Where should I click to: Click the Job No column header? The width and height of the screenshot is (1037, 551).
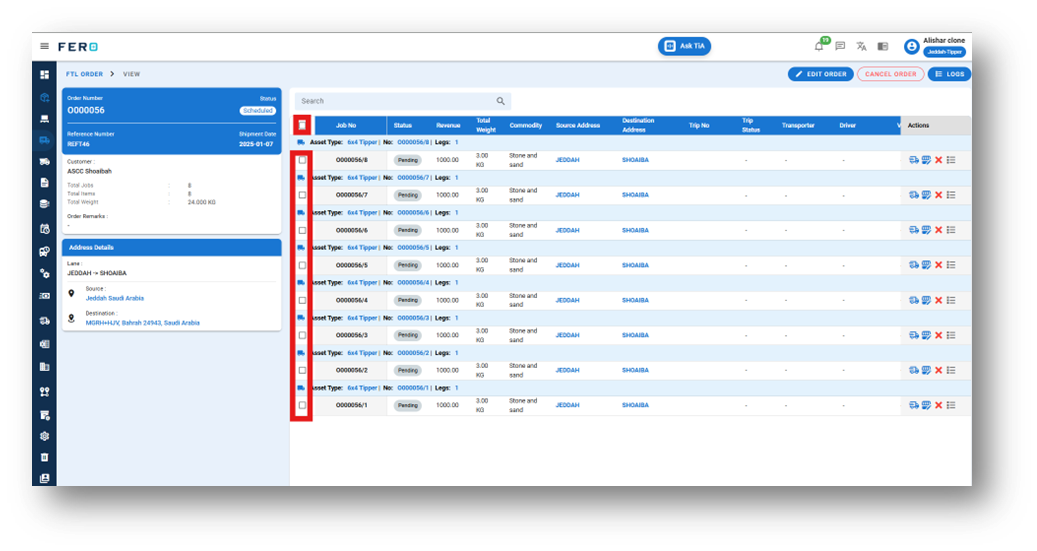tap(346, 125)
